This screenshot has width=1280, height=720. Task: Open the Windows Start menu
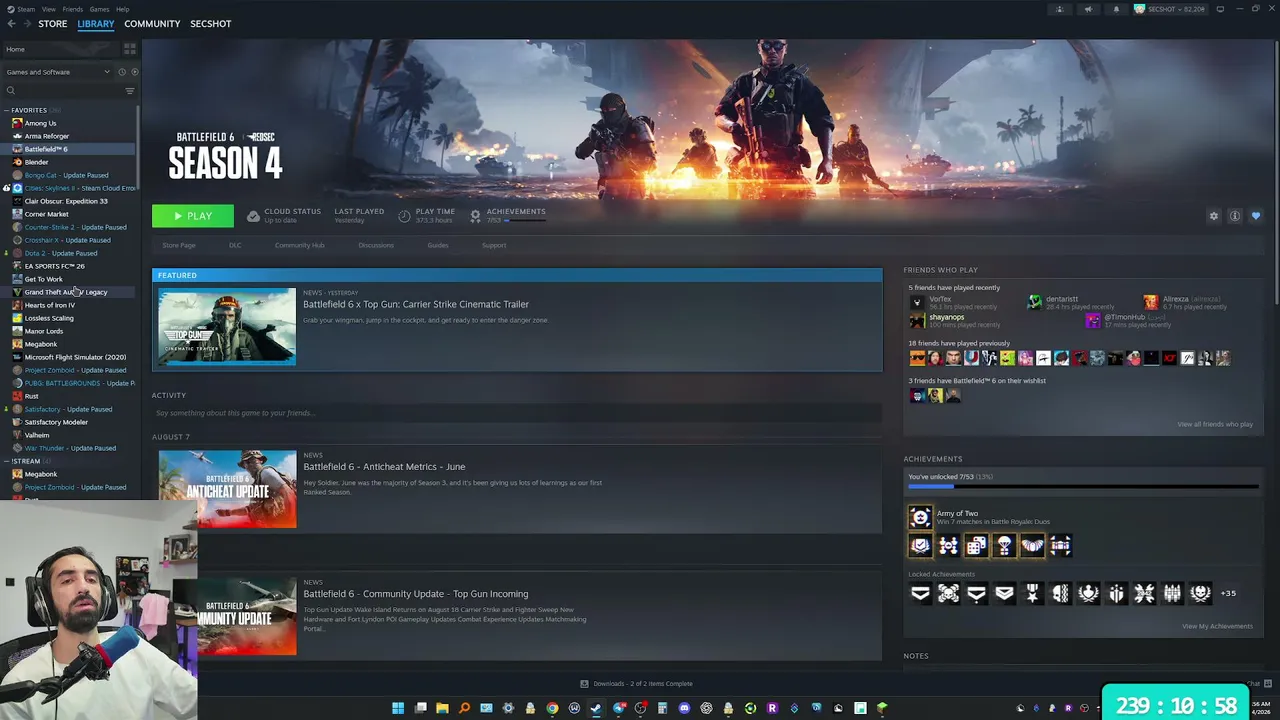[x=398, y=708]
